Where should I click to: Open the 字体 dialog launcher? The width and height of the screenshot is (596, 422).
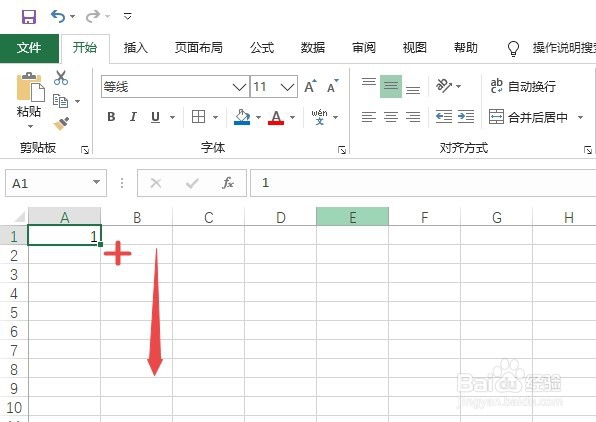[x=342, y=150]
